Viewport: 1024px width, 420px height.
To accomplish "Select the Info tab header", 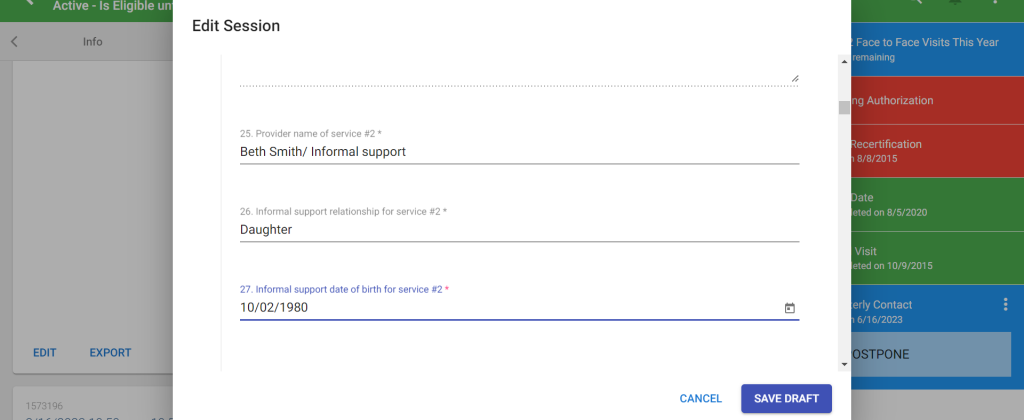I will click(x=92, y=42).
